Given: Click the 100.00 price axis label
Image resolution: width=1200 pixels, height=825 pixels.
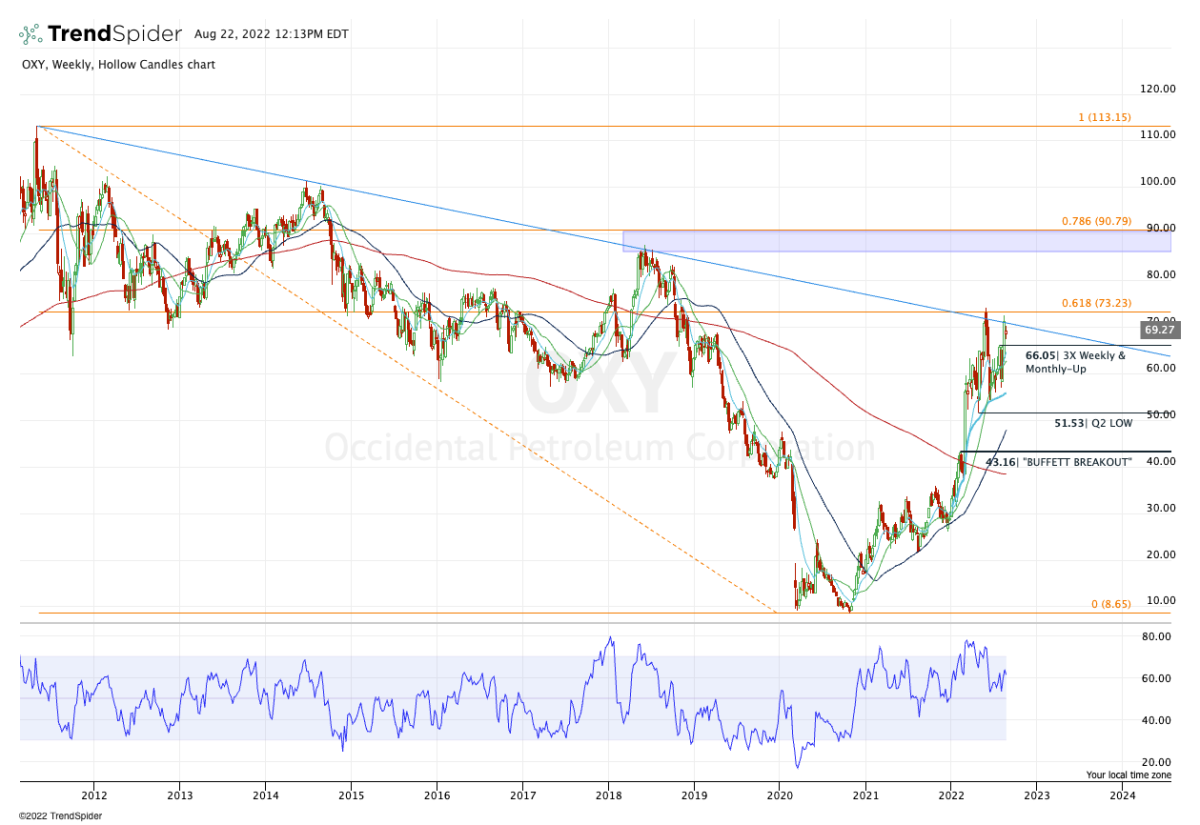Looking at the screenshot, I should tap(1158, 182).
